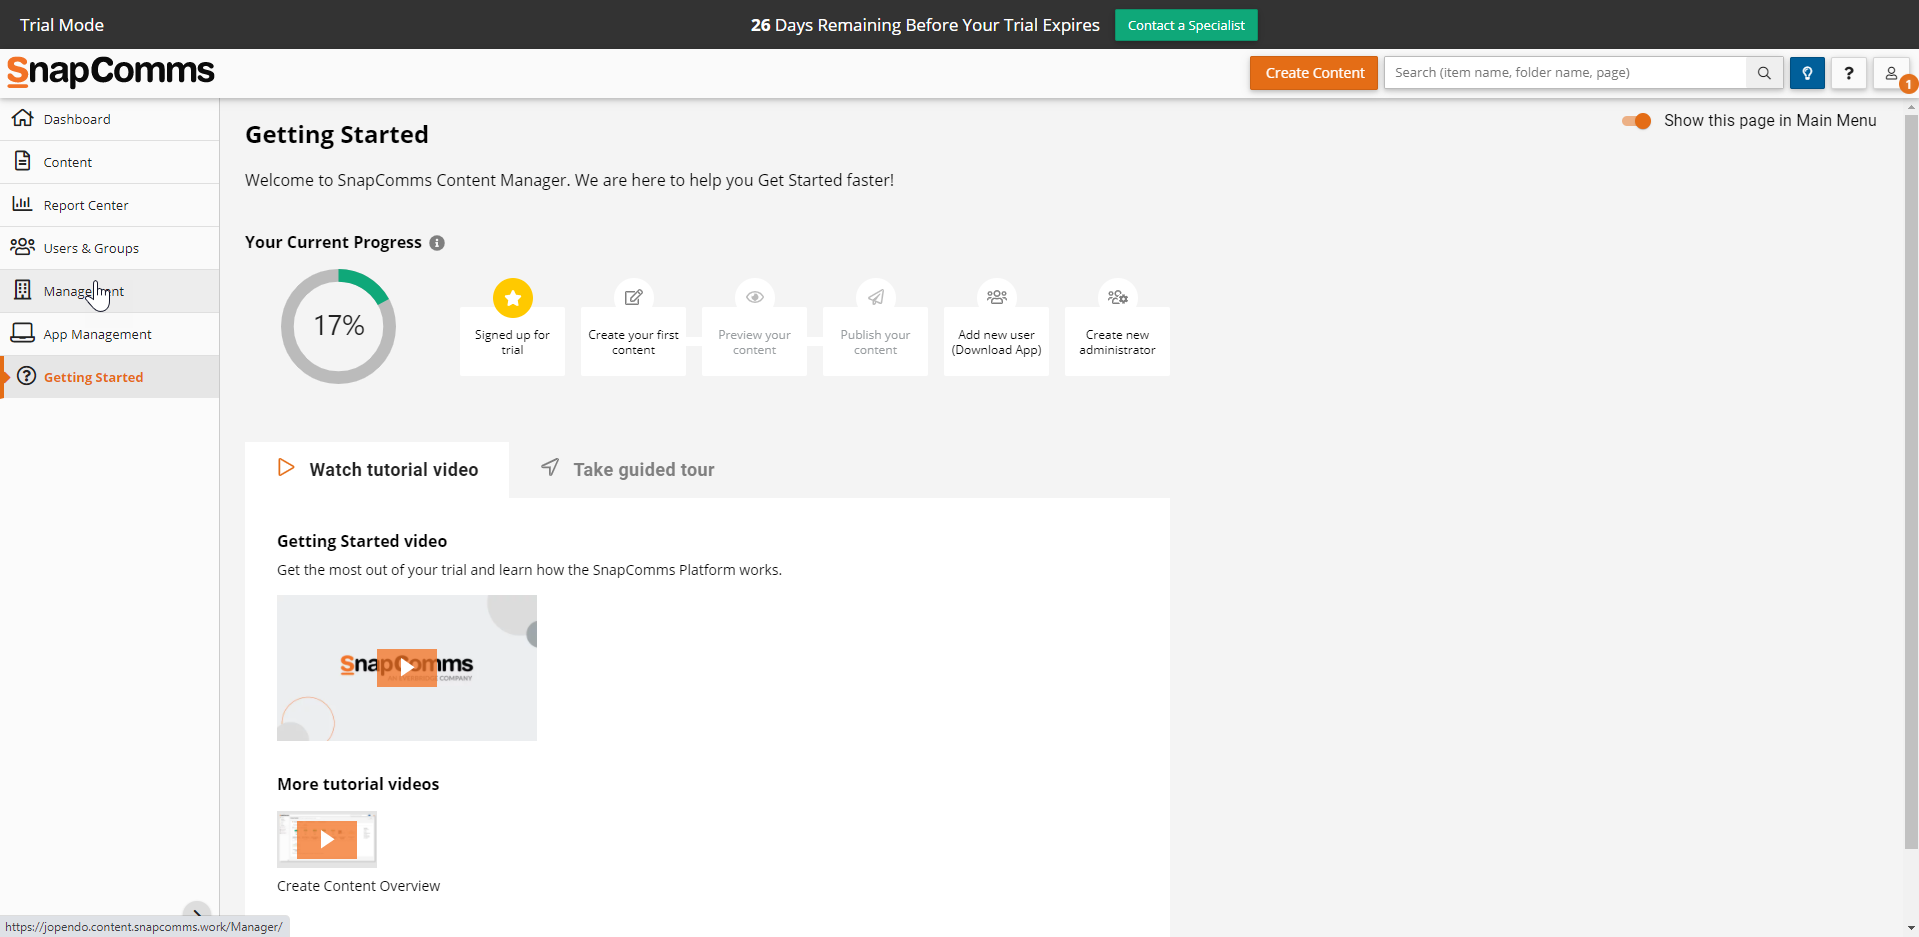Click the Create new administrator gear icon
This screenshot has height=937, width=1919.
point(1118,297)
